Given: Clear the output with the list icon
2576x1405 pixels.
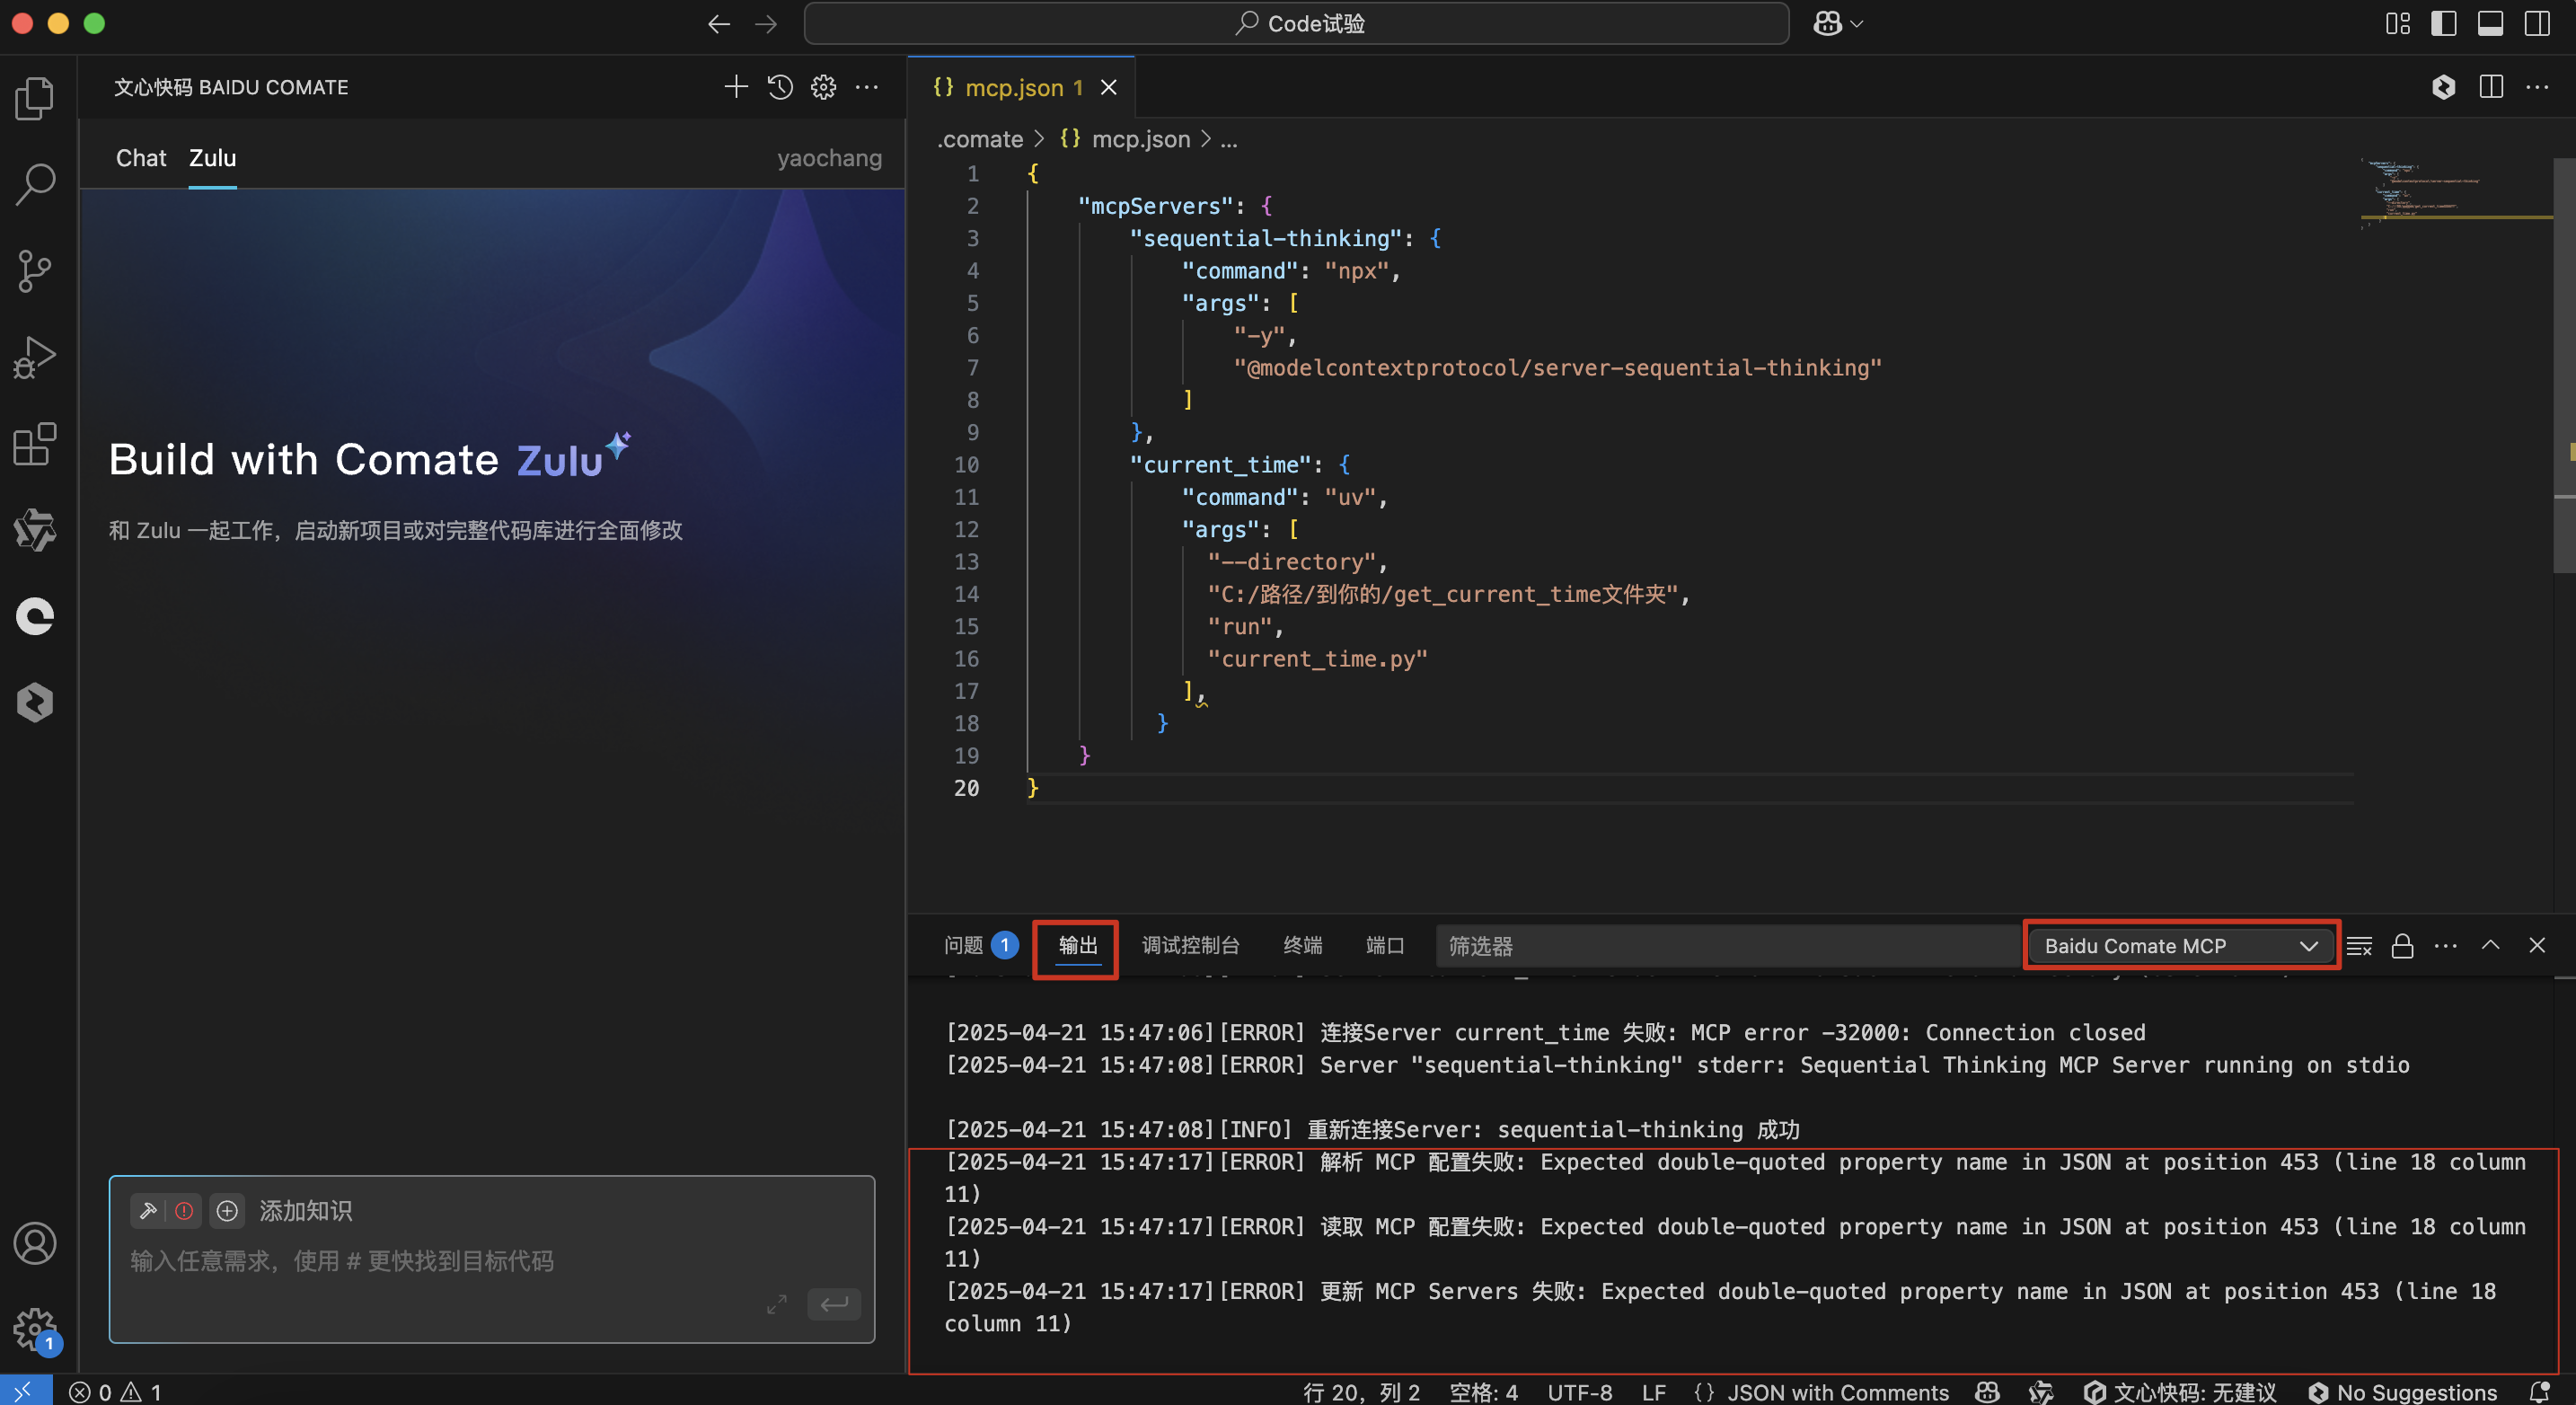Looking at the screenshot, I should (2359, 946).
